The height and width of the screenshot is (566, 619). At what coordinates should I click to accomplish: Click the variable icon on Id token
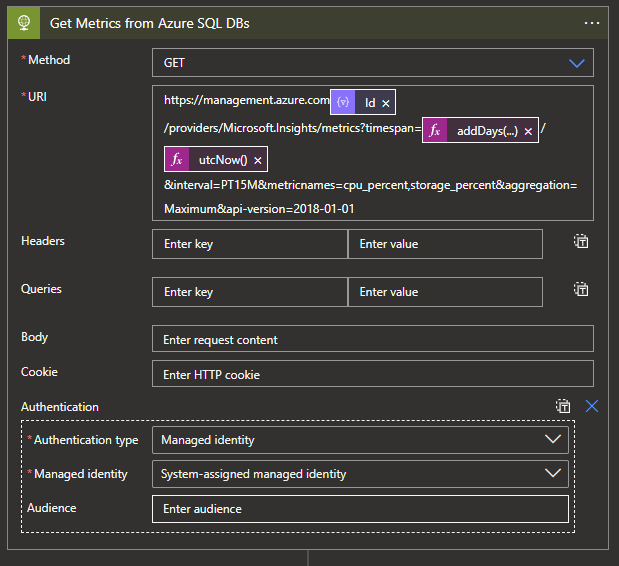pos(343,102)
